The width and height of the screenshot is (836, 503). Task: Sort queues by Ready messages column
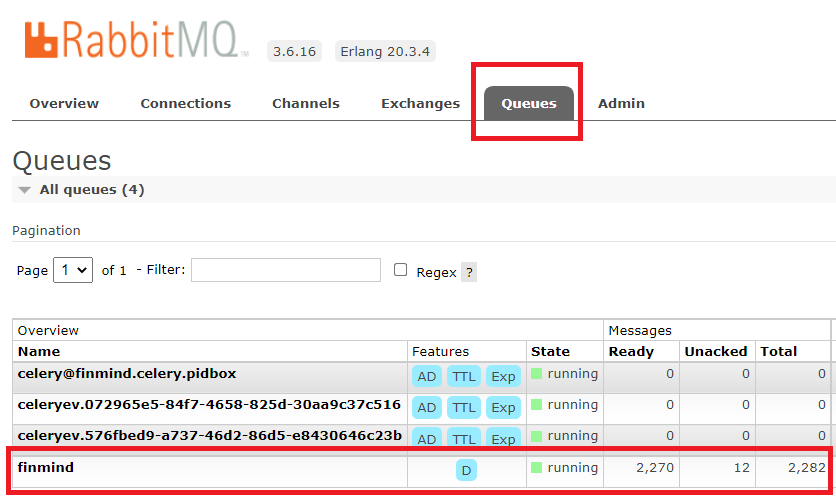tap(631, 351)
